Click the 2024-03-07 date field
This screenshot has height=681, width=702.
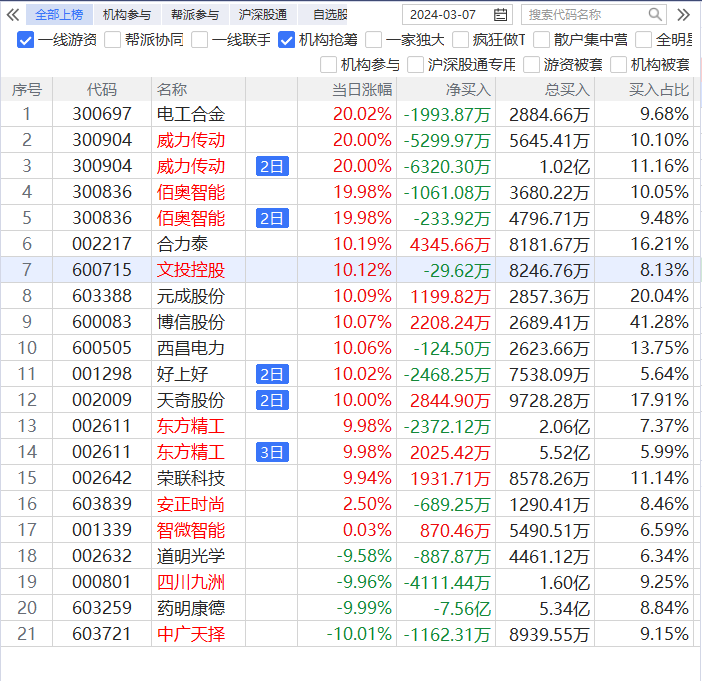[x=457, y=15]
